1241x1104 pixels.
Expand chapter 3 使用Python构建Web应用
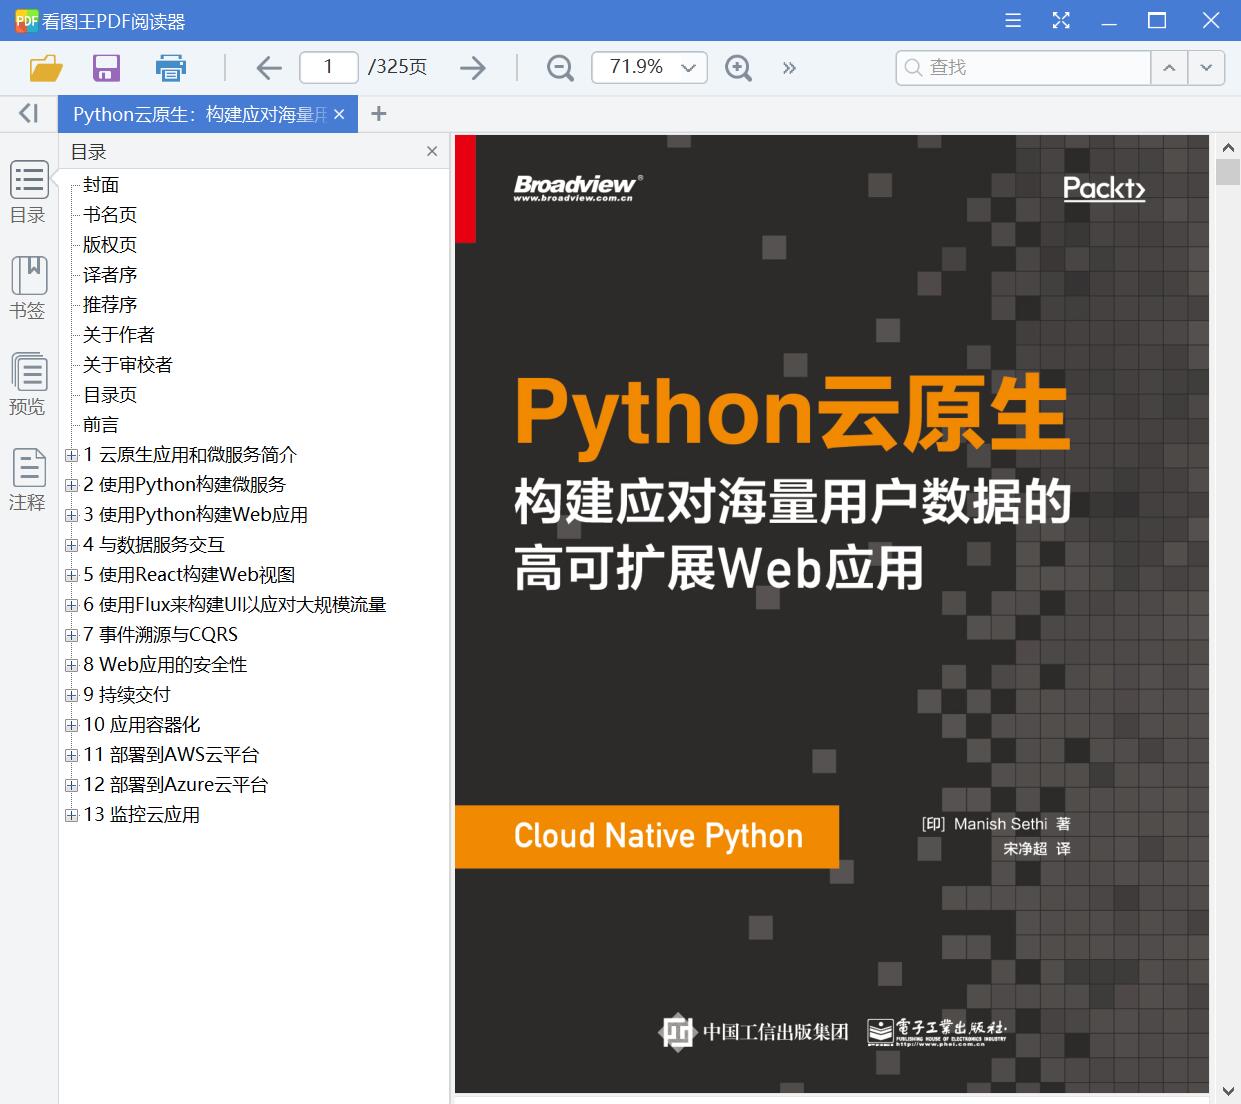pyautogui.click(x=71, y=515)
